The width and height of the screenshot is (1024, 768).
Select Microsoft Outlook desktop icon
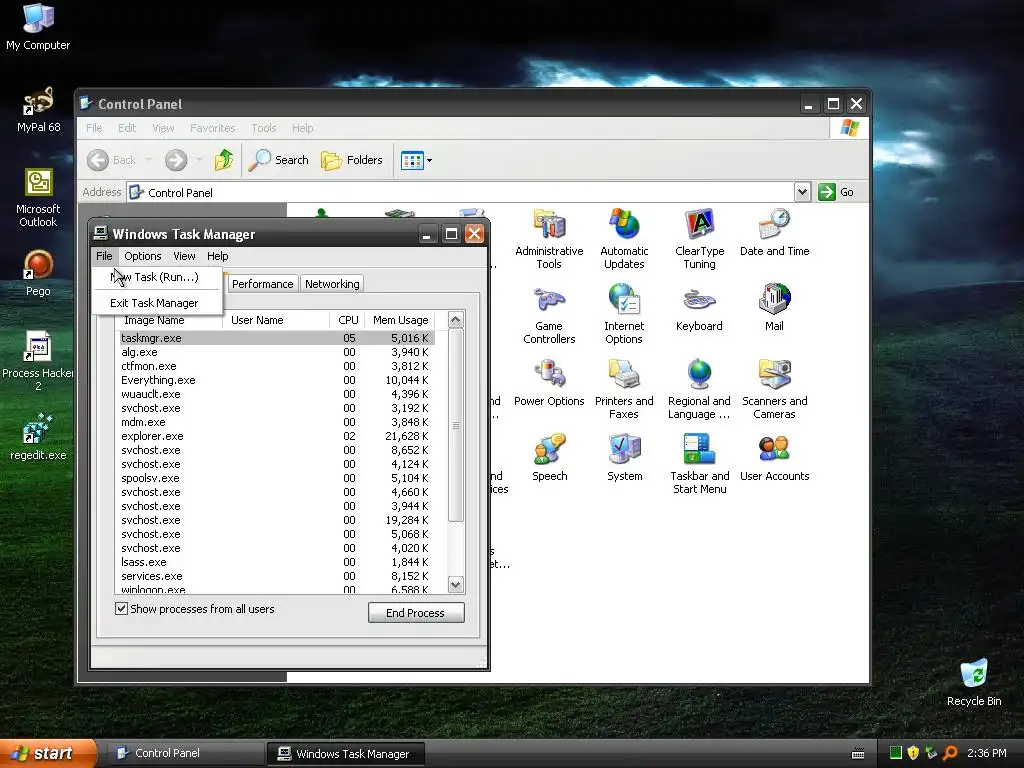click(x=38, y=198)
